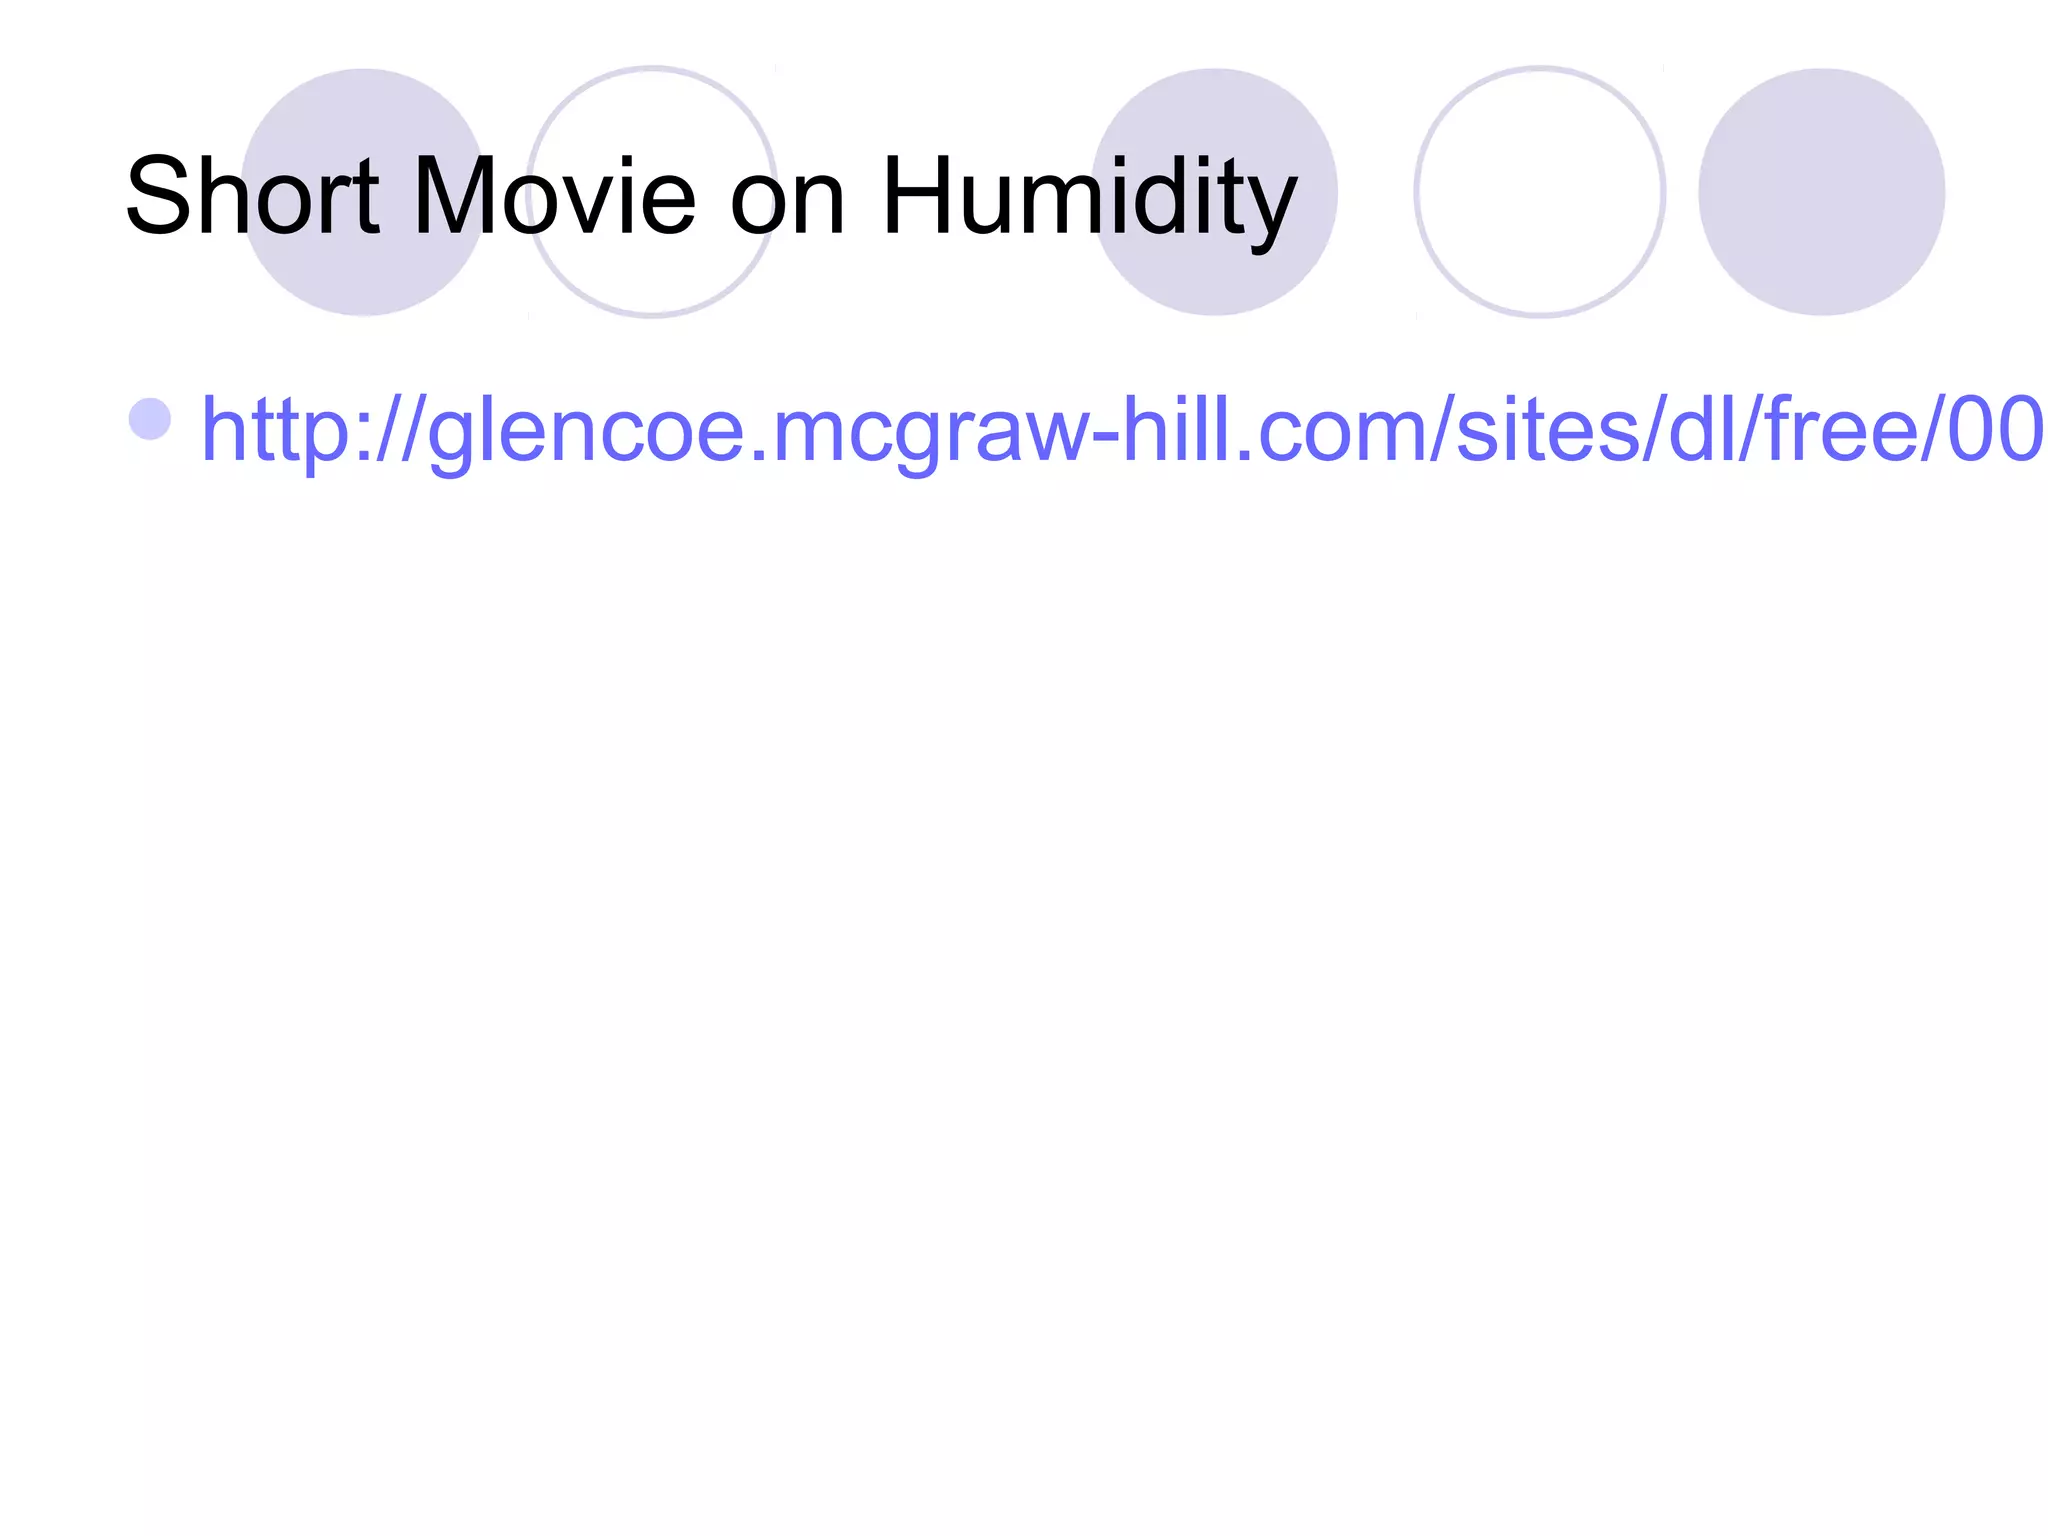The image size is (2048, 1536).
Task: Click the "http://" portion of the link
Action: (x=312, y=430)
